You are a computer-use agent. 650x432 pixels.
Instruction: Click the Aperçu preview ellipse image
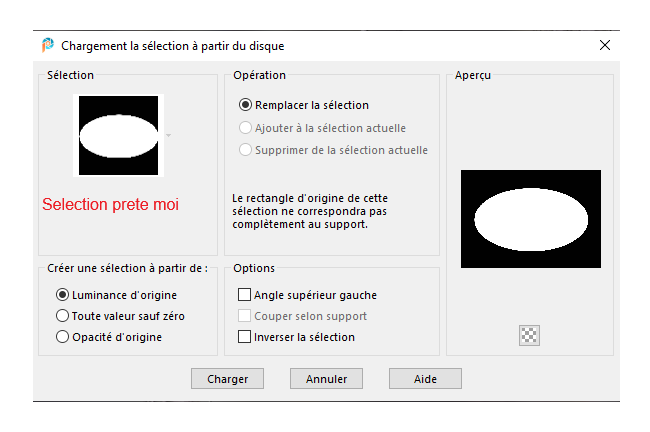(x=531, y=219)
